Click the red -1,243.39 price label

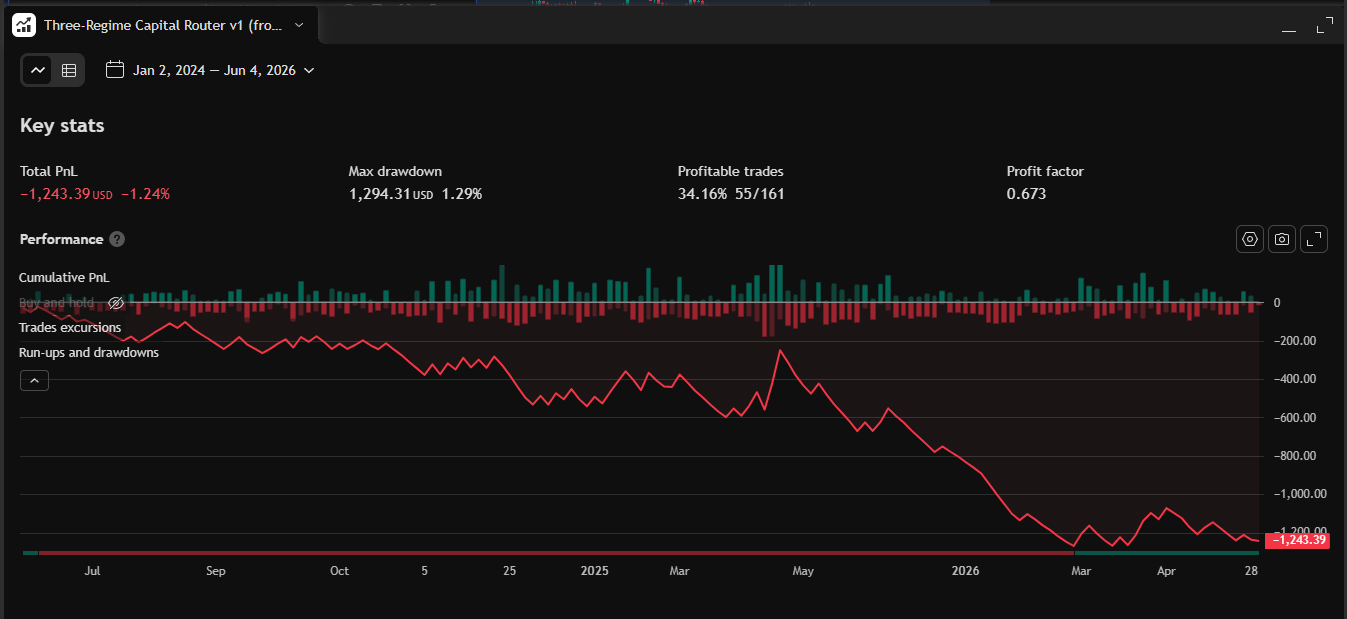[1298, 540]
